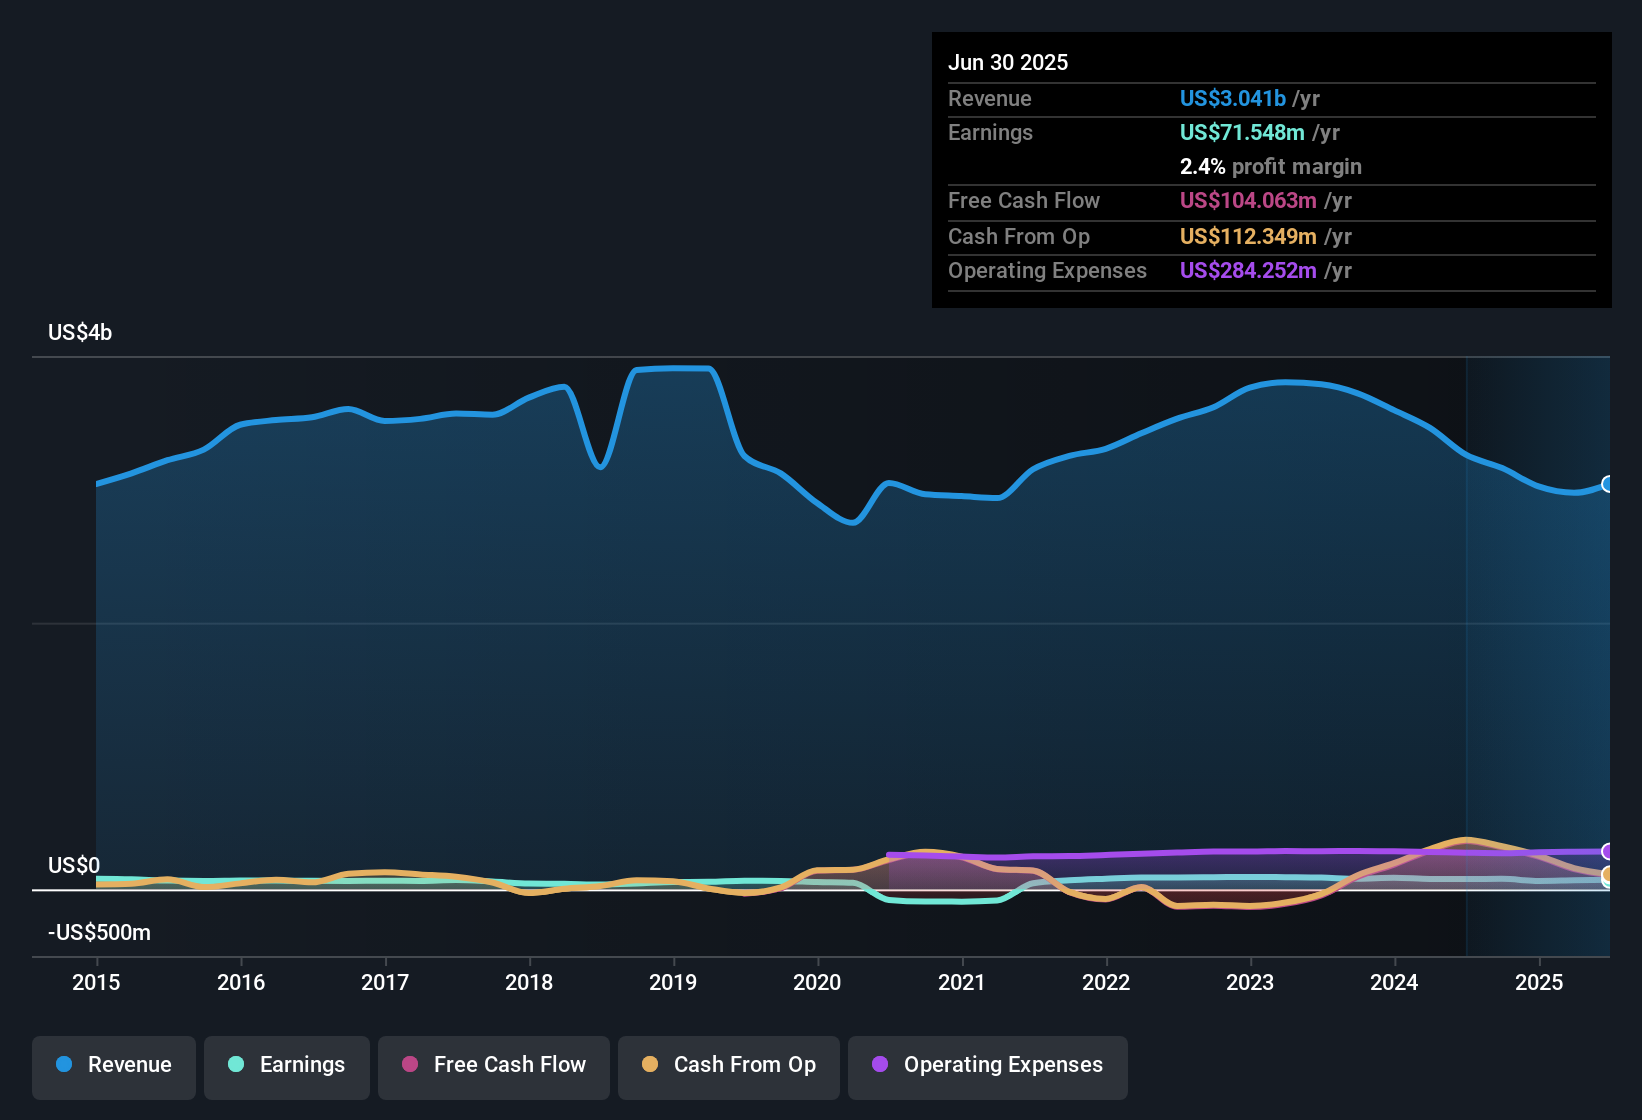Click the 2016 x-axis label
Image resolution: width=1642 pixels, height=1120 pixels.
click(x=241, y=982)
